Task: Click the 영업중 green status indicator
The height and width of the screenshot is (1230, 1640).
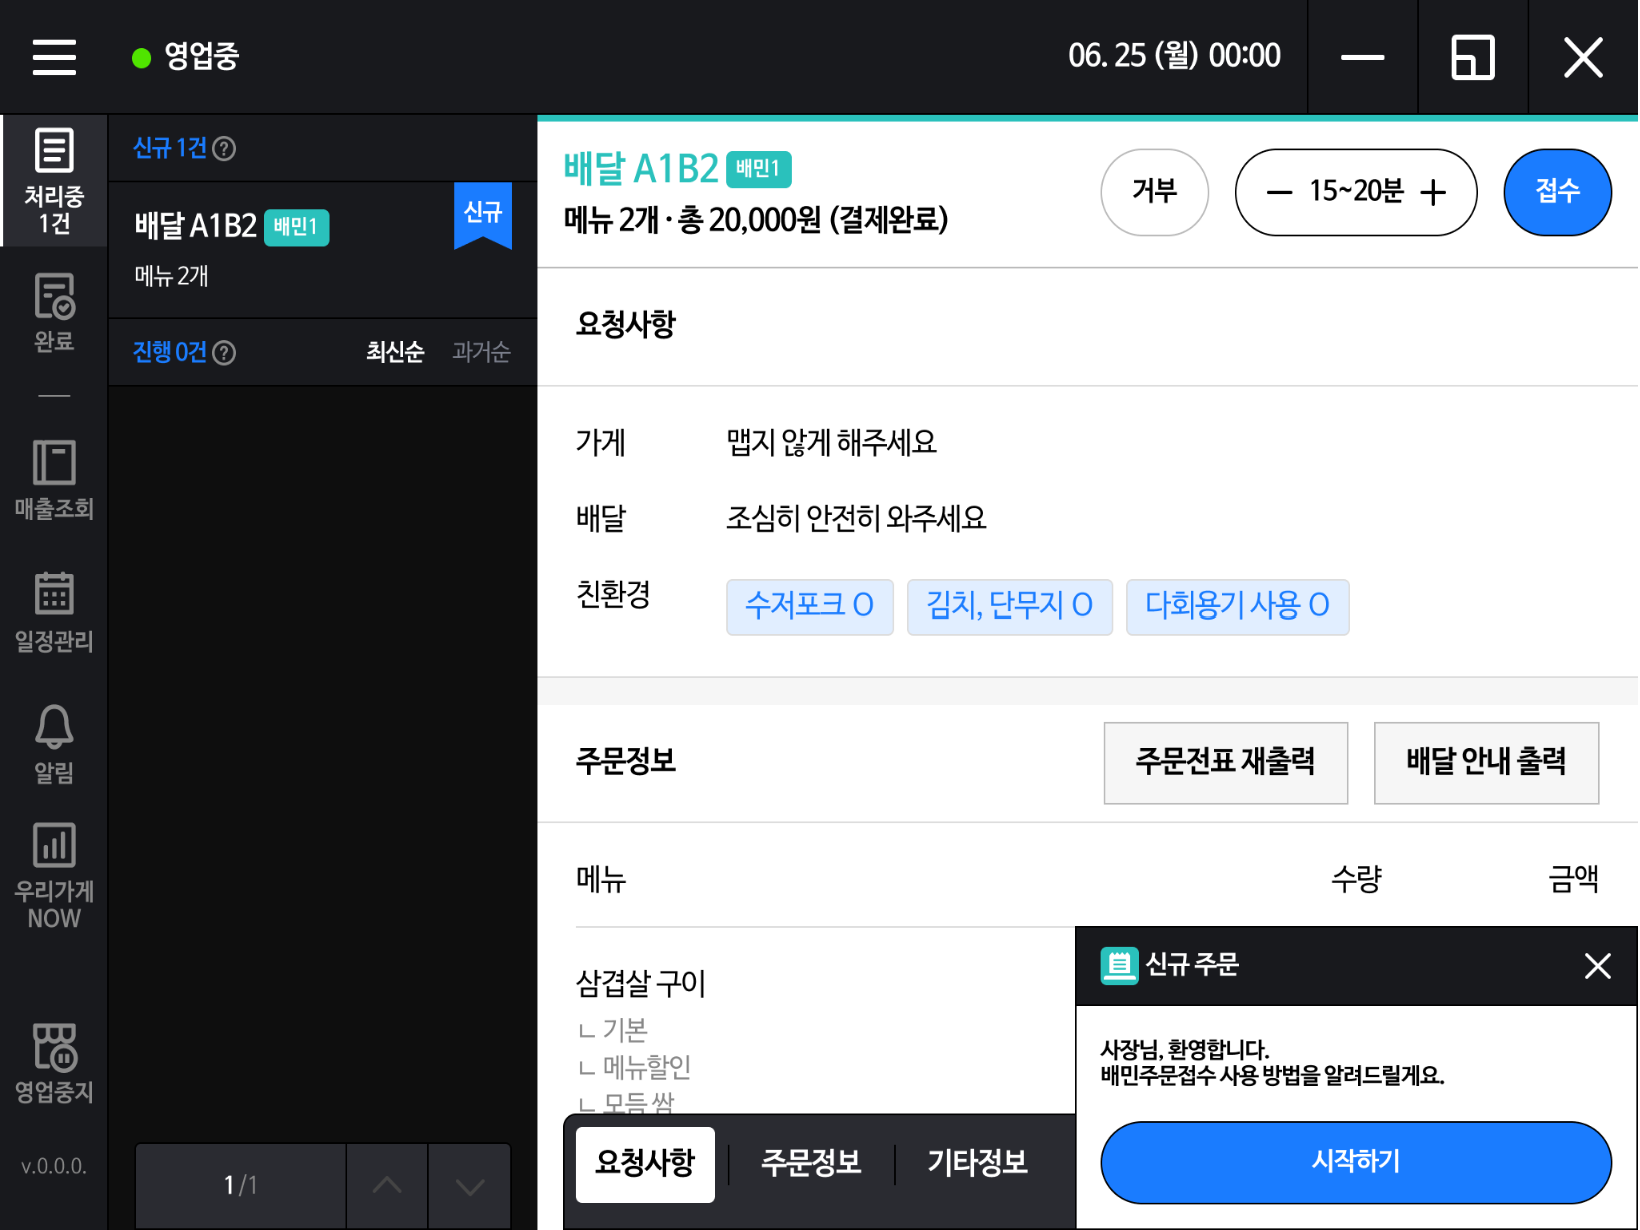Action: point(142,58)
